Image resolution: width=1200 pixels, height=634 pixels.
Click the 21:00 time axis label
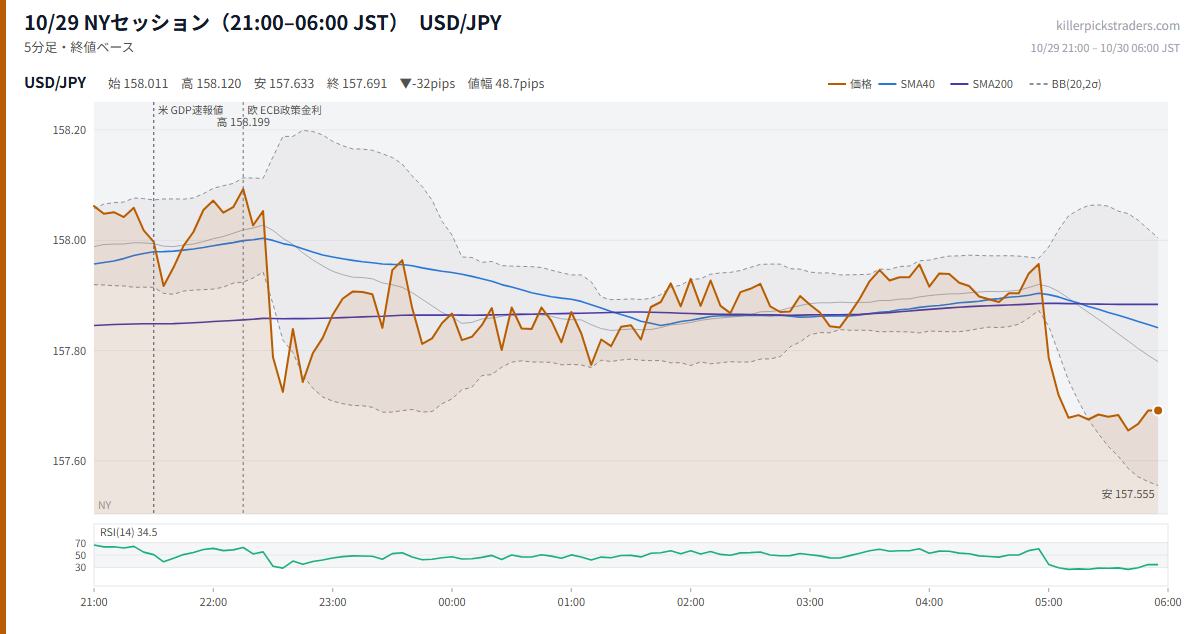click(94, 602)
